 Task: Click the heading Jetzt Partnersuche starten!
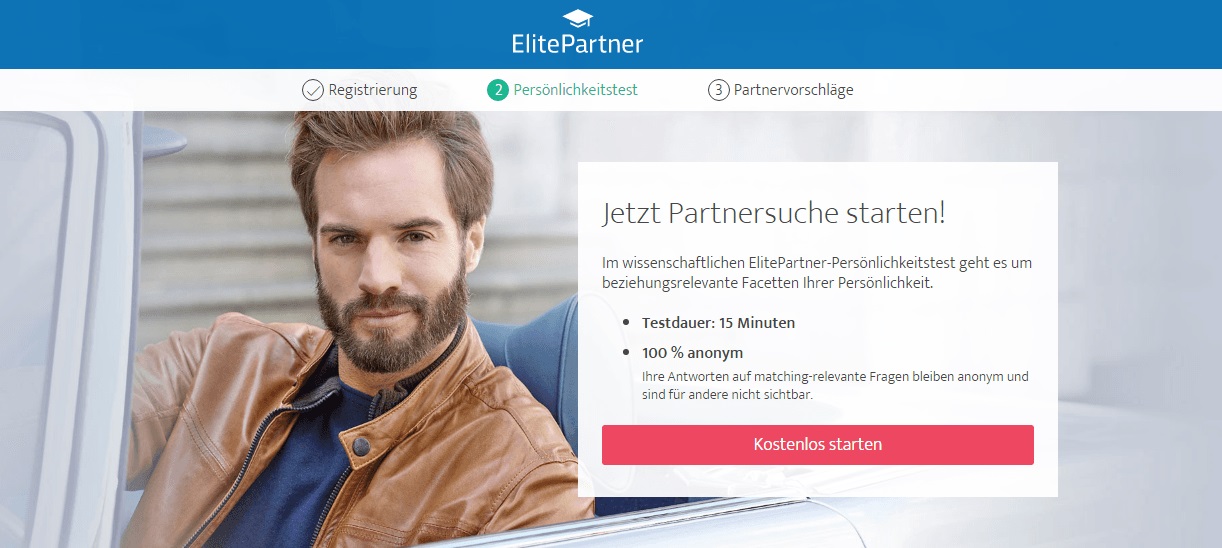[774, 213]
